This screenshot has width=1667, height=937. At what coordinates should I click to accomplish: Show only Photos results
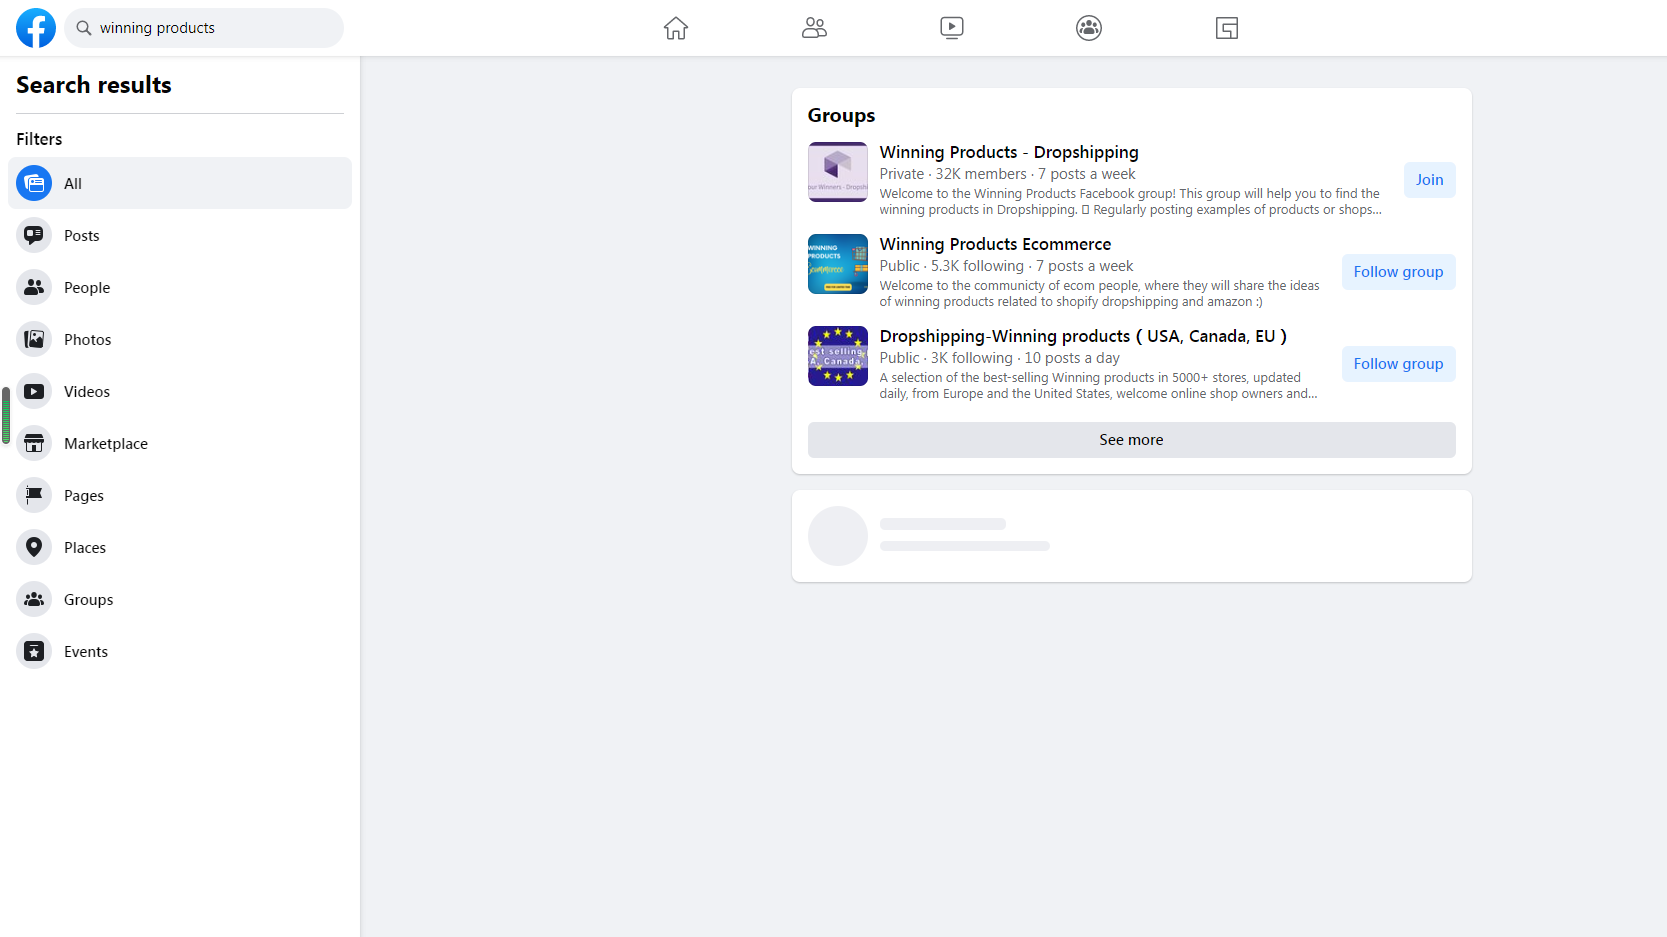click(88, 340)
